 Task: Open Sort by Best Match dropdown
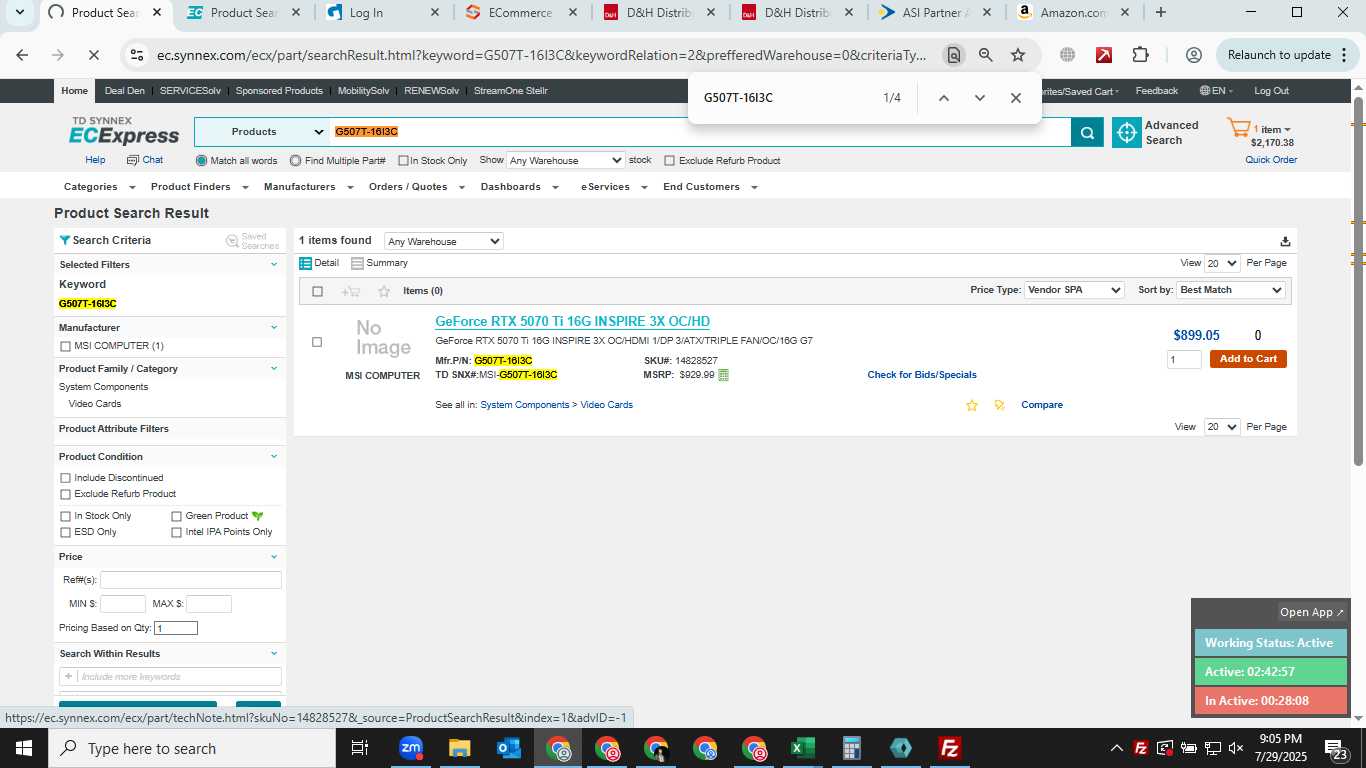(x=1231, y=290)
